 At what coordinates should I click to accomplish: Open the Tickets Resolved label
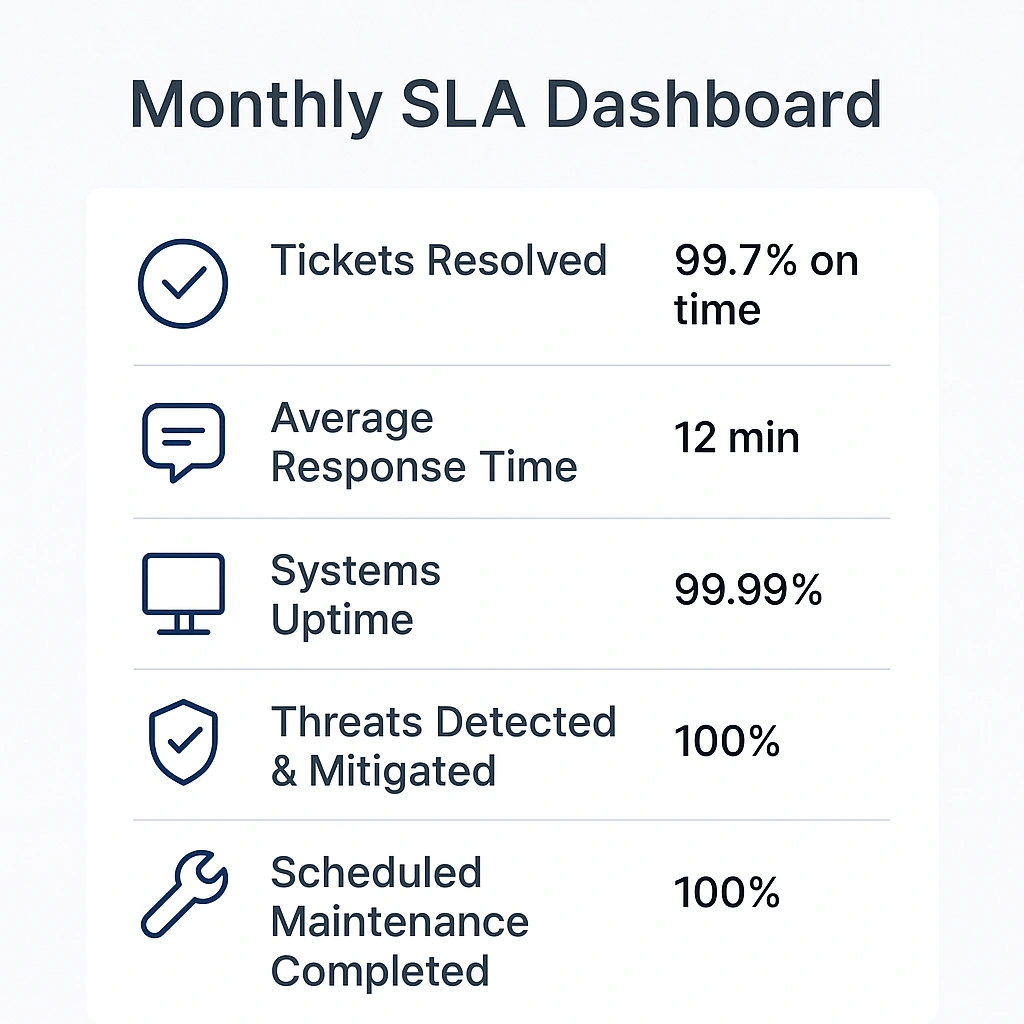[438, 261]
